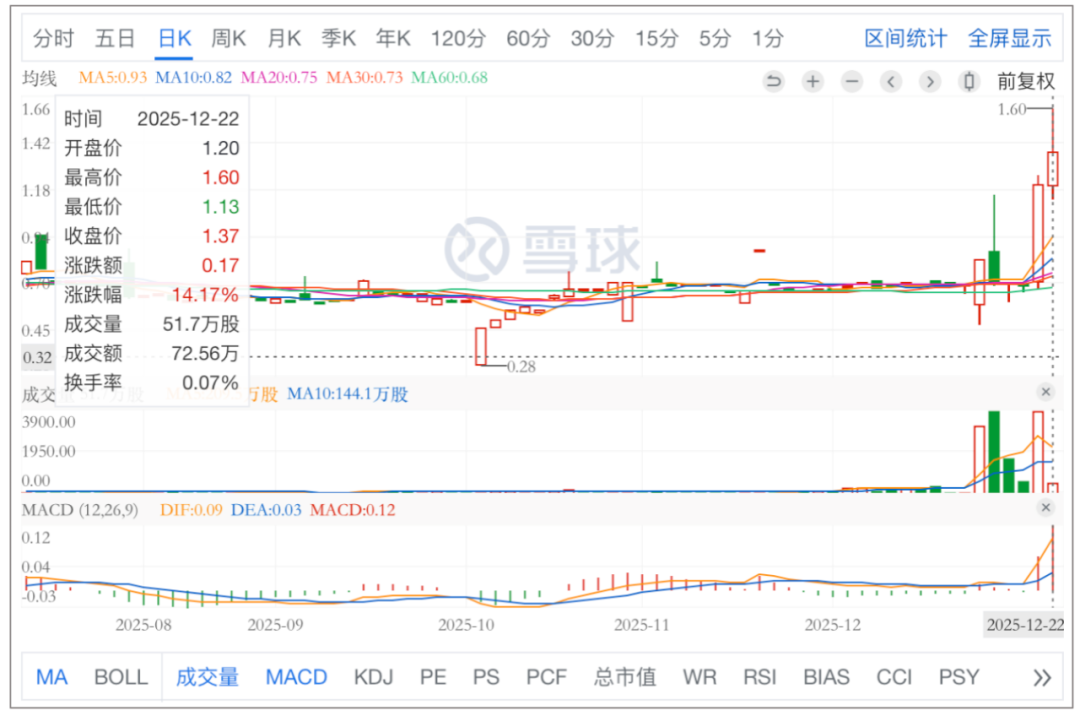Zoom out the chart with minus icon
This screenshot has height=716, width=1080.
click(851, 82)
